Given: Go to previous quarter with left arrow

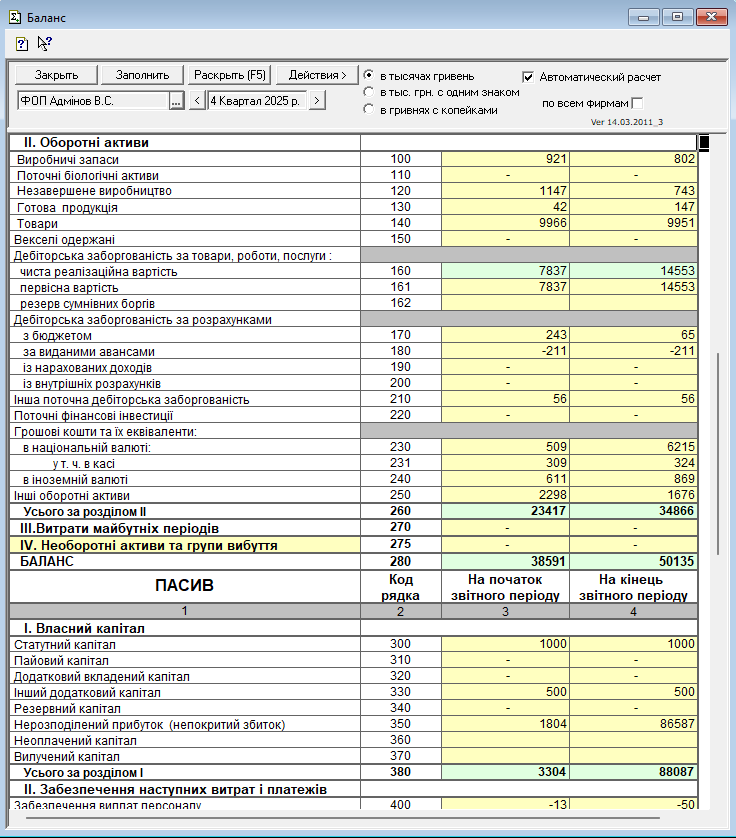Looking at the screenshot, I should pyautogui.click(x=197, y=100).
